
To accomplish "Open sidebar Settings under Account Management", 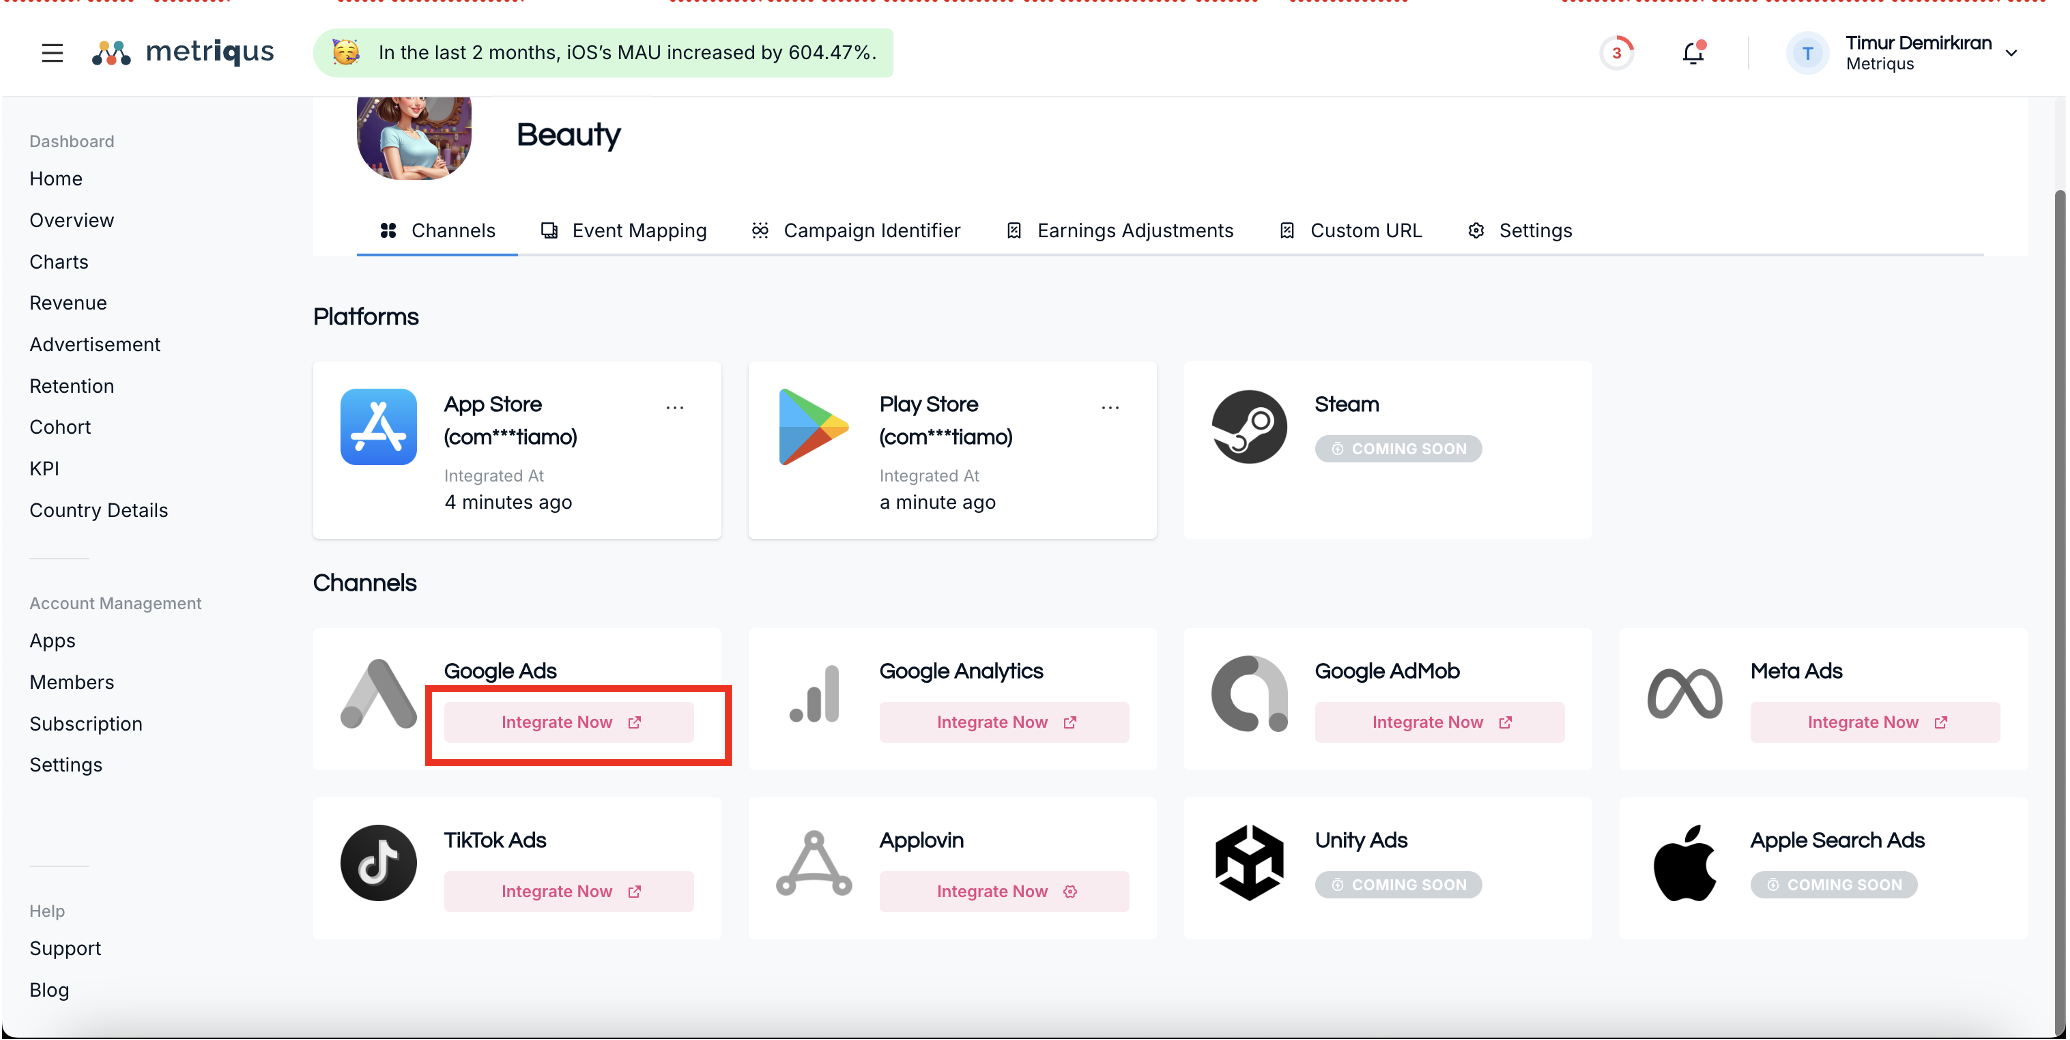I will 66,765.
